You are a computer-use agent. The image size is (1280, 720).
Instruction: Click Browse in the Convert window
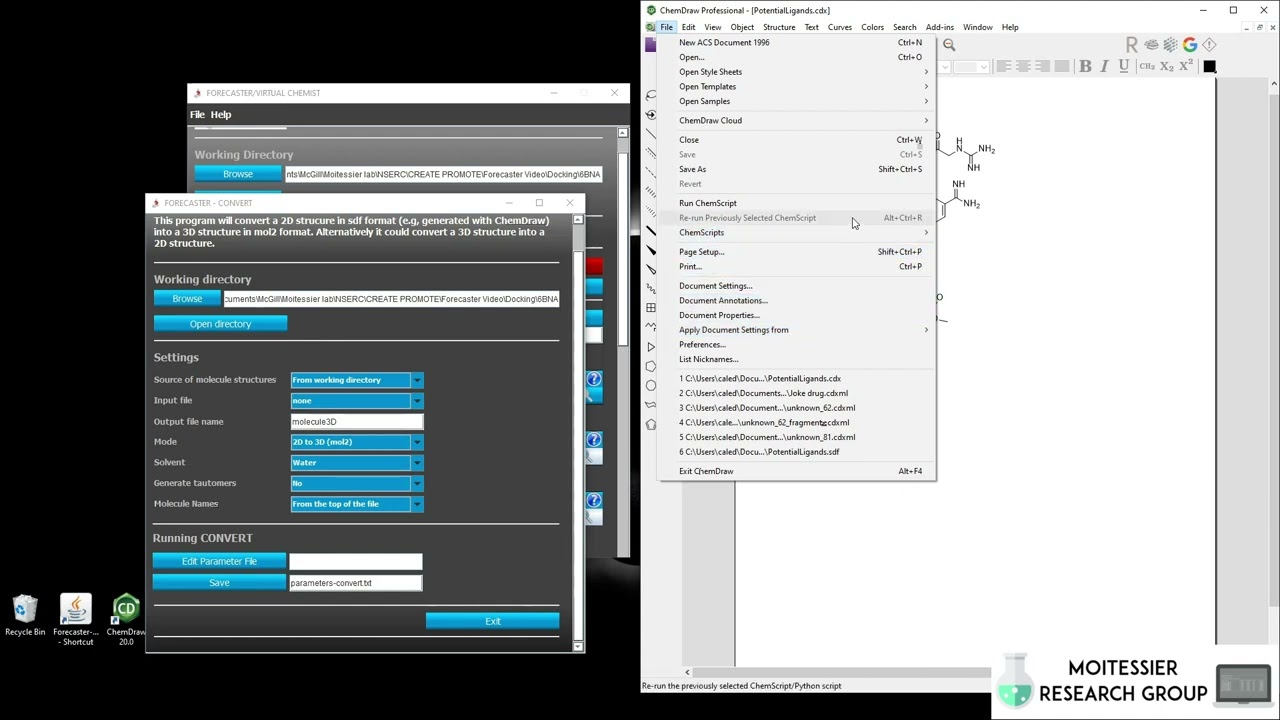(187, 299)
